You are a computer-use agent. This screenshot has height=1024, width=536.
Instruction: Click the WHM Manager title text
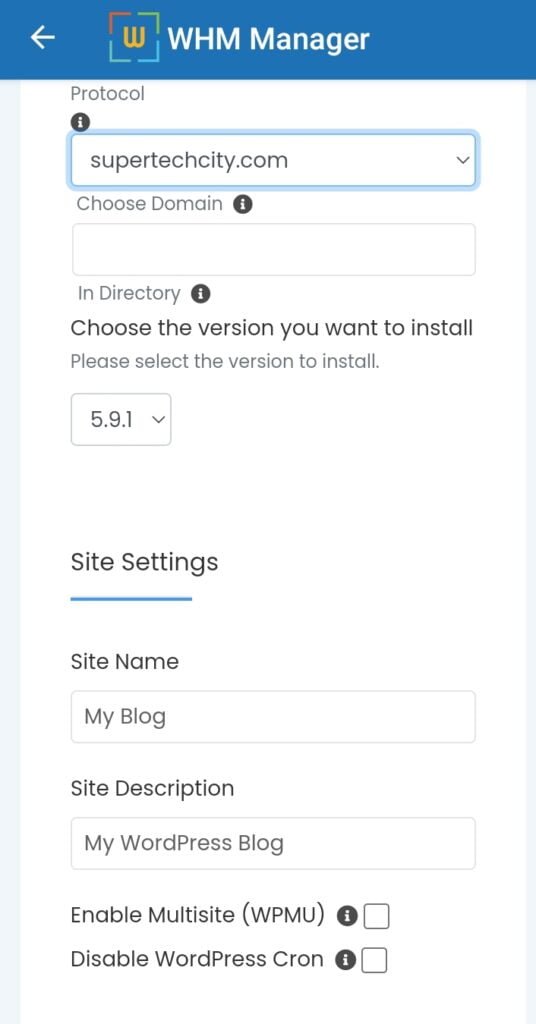(x=268, y=39)
